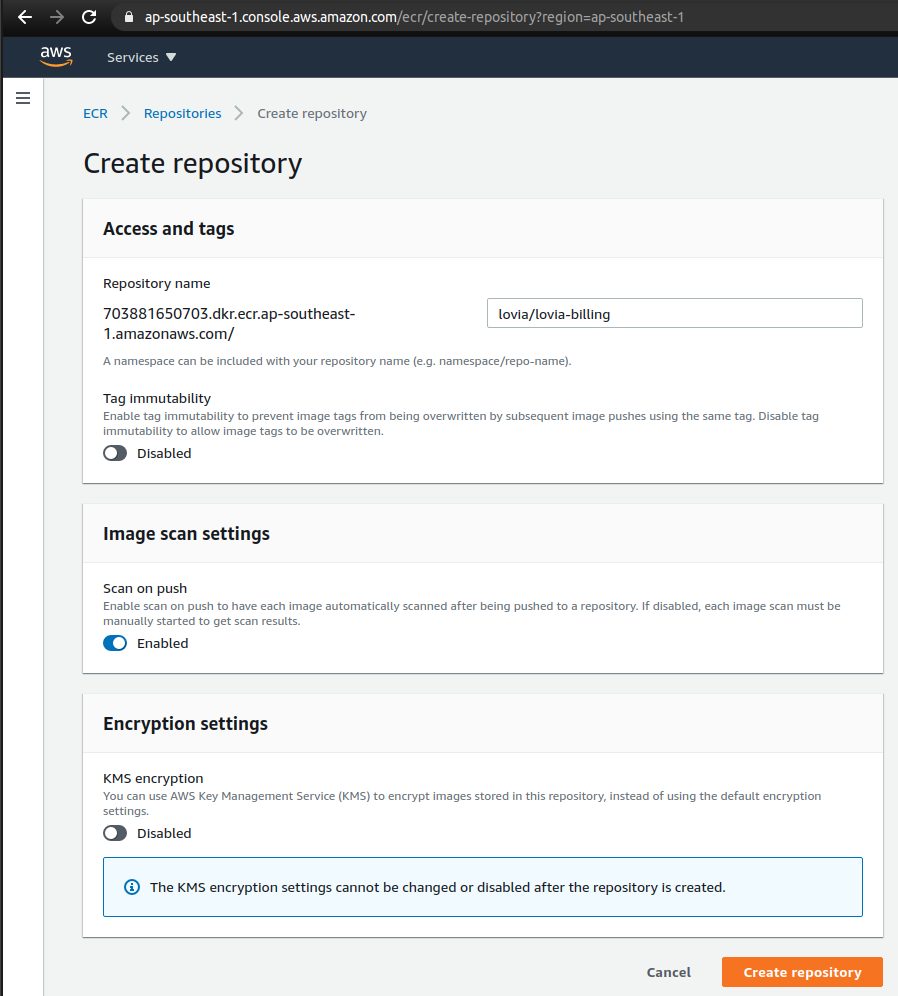Click the Tag immutability label
The image size is (898, 996).
coord(157,398)
